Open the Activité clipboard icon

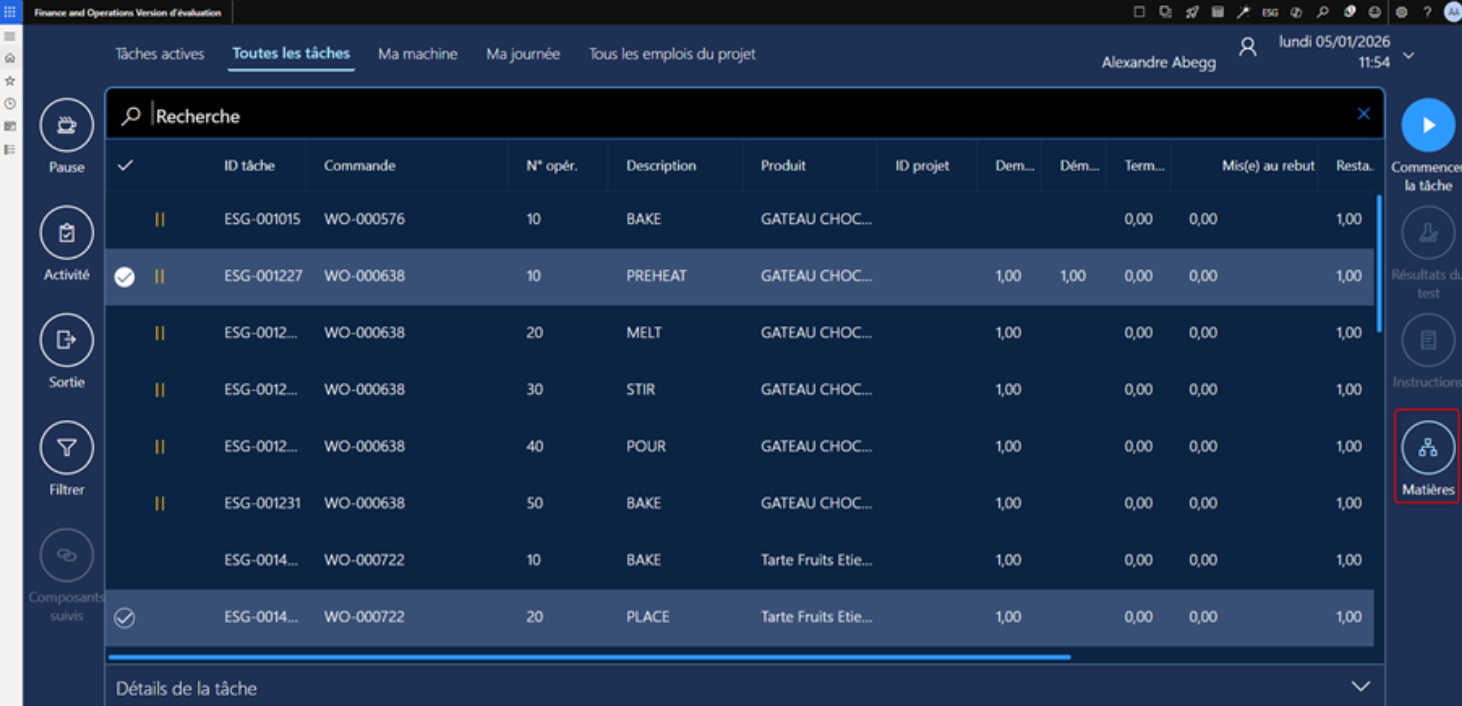[66, 234]
